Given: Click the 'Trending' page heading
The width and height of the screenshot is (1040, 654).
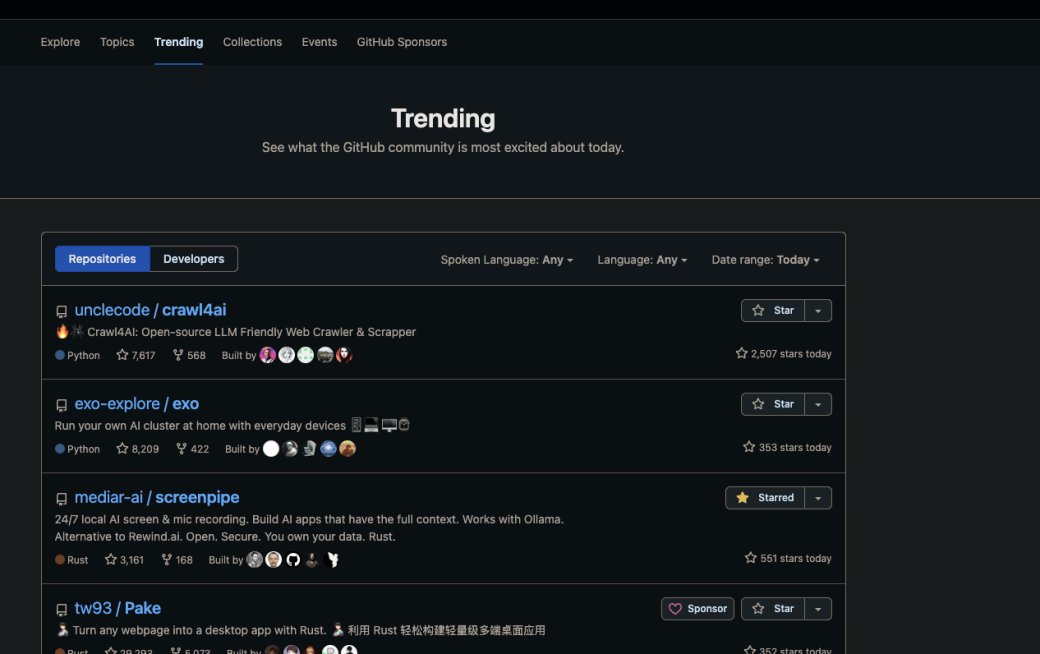Looking at the screenshot, I should (443, 119).
